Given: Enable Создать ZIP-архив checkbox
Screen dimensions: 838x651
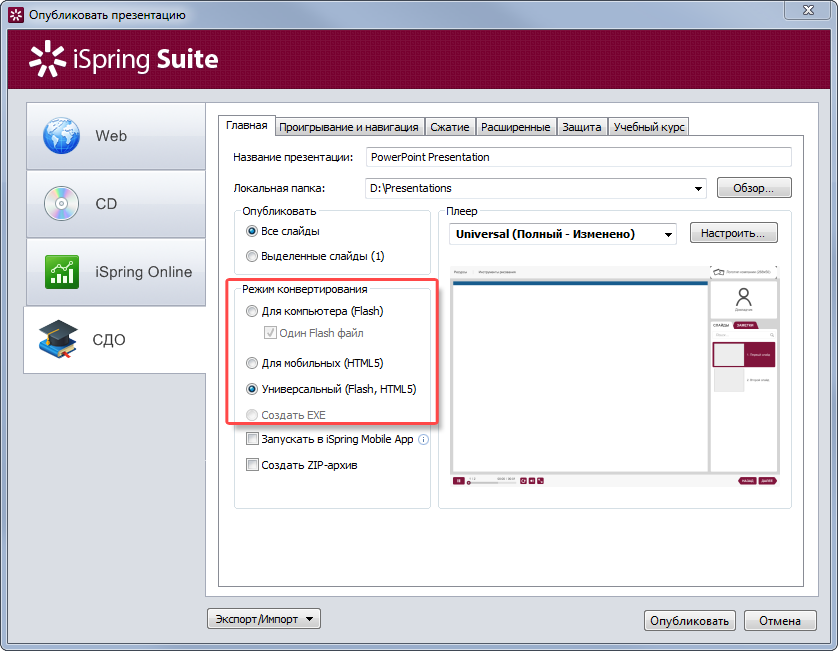Looking at the screenshot, I should 252,465.
